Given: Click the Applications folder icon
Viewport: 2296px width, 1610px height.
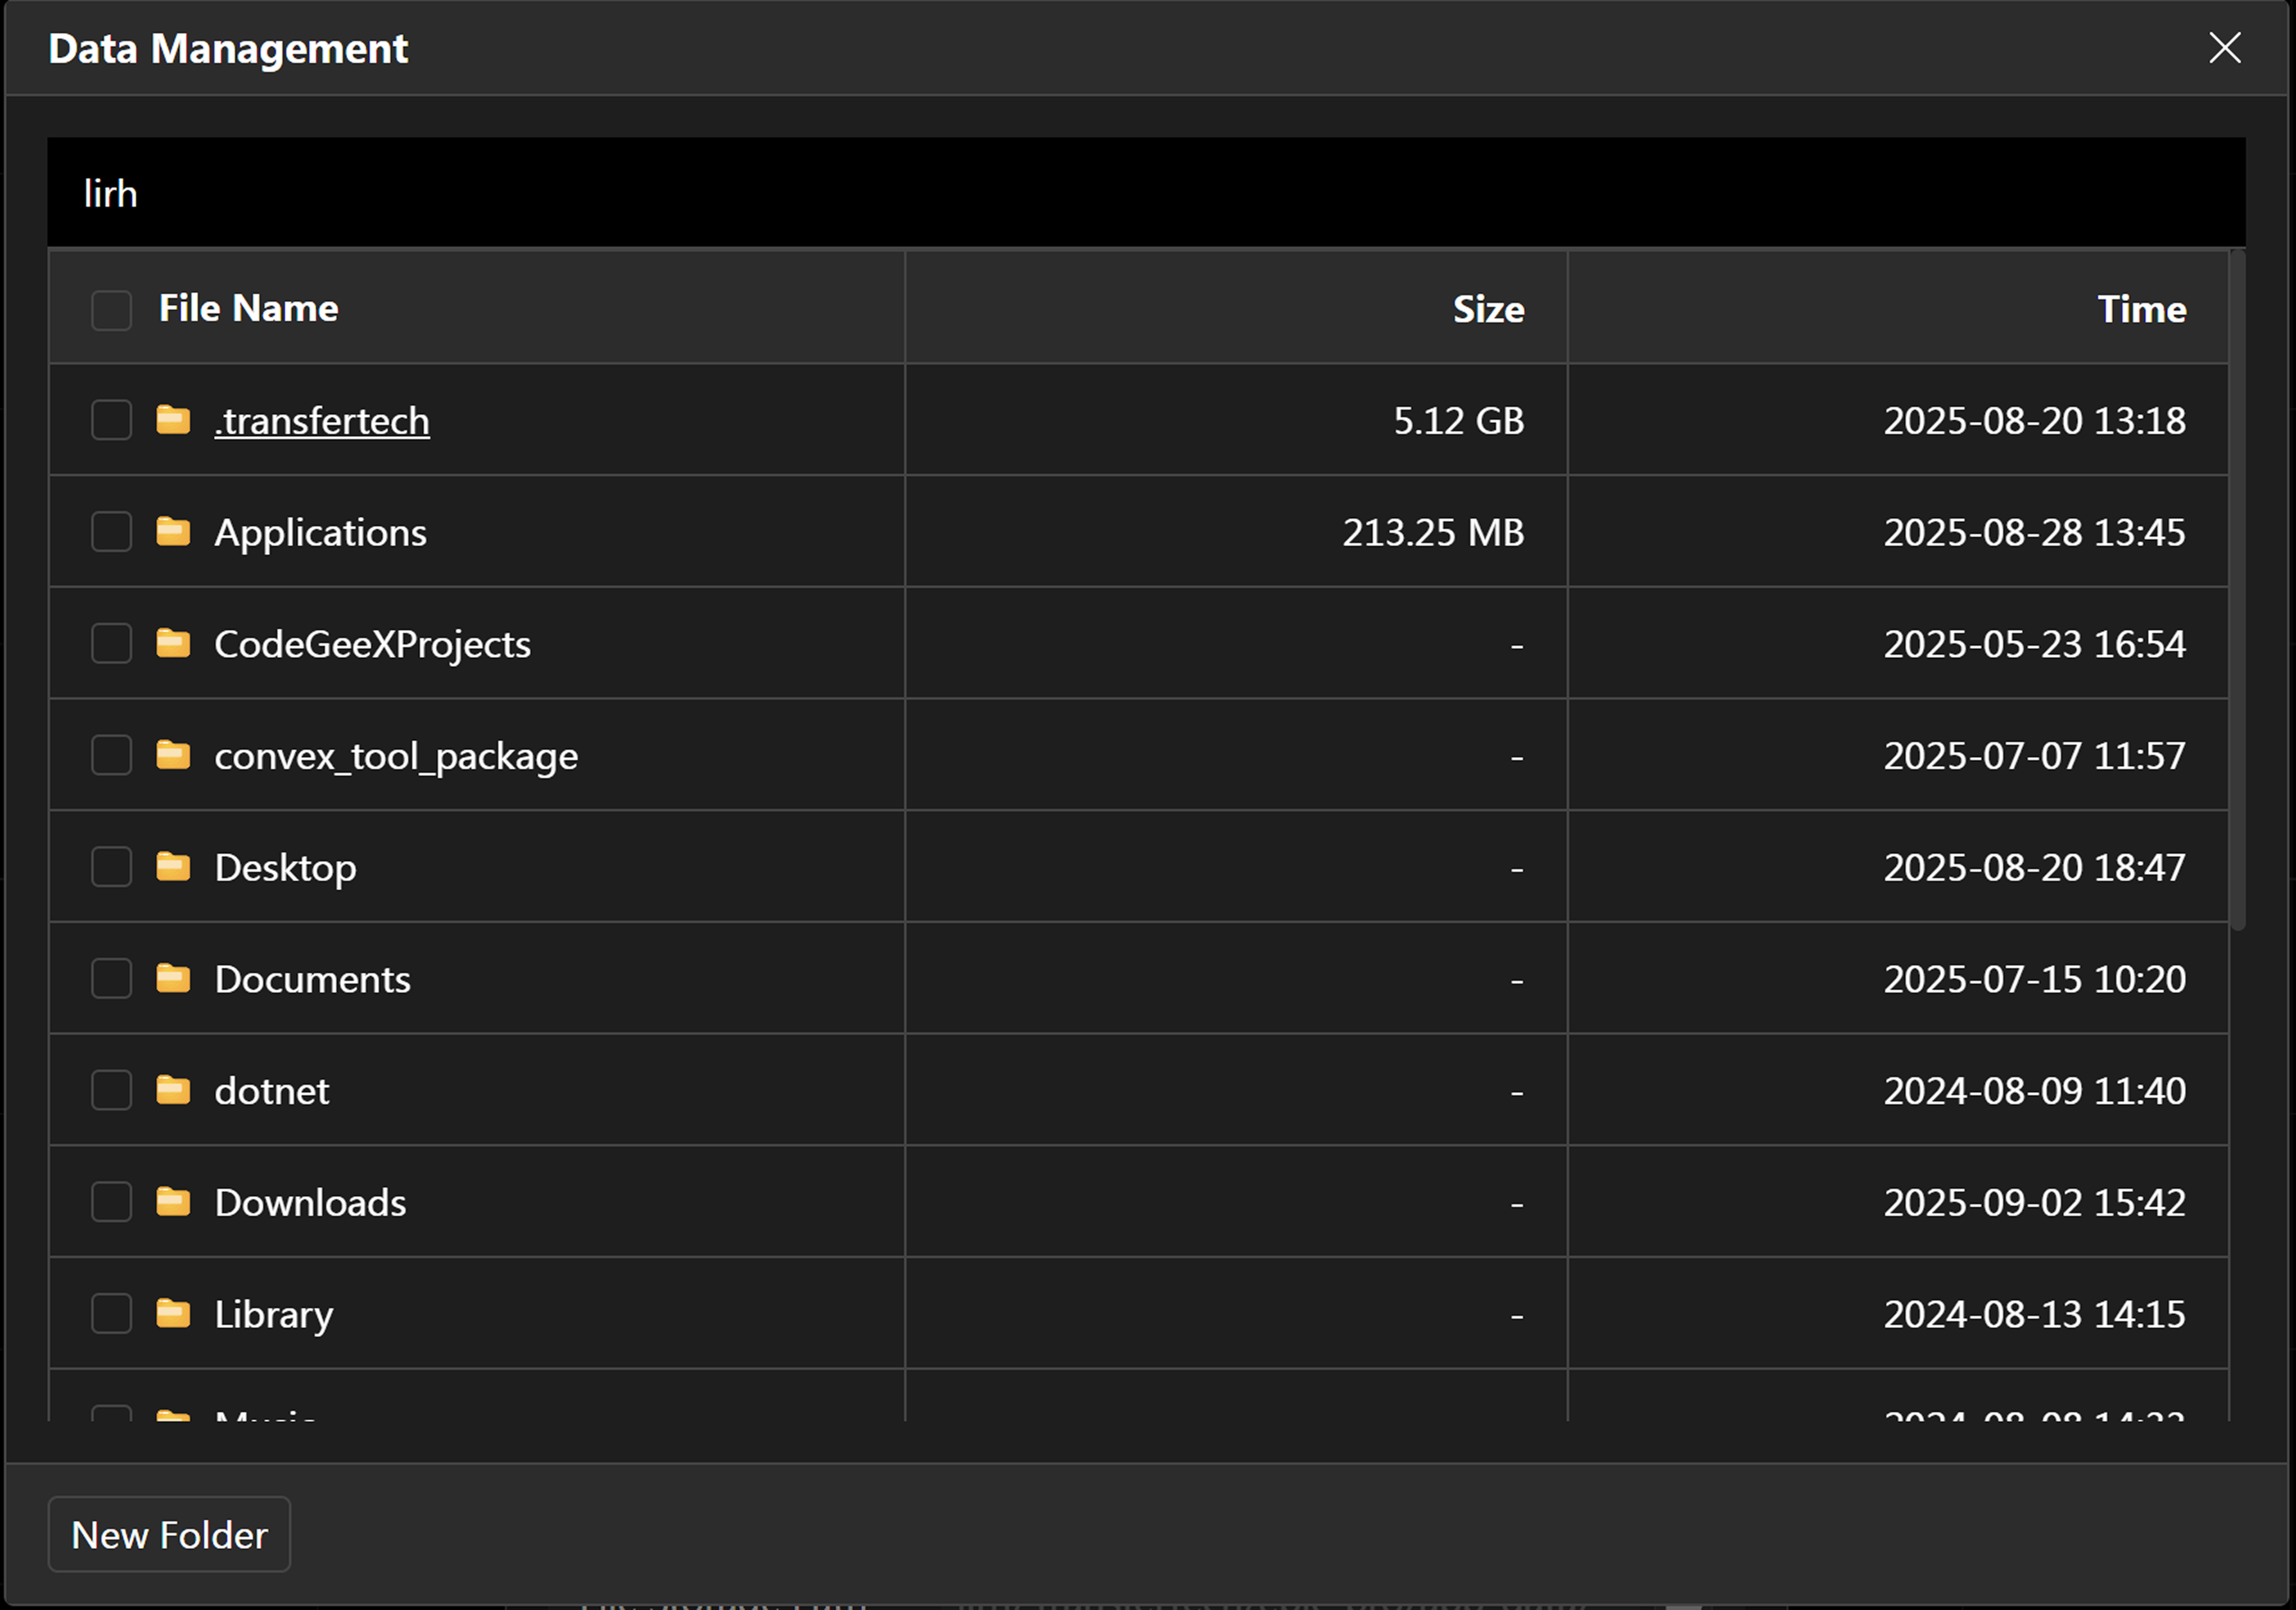Looking at the screenshot, I should click(x=173, y=532).
